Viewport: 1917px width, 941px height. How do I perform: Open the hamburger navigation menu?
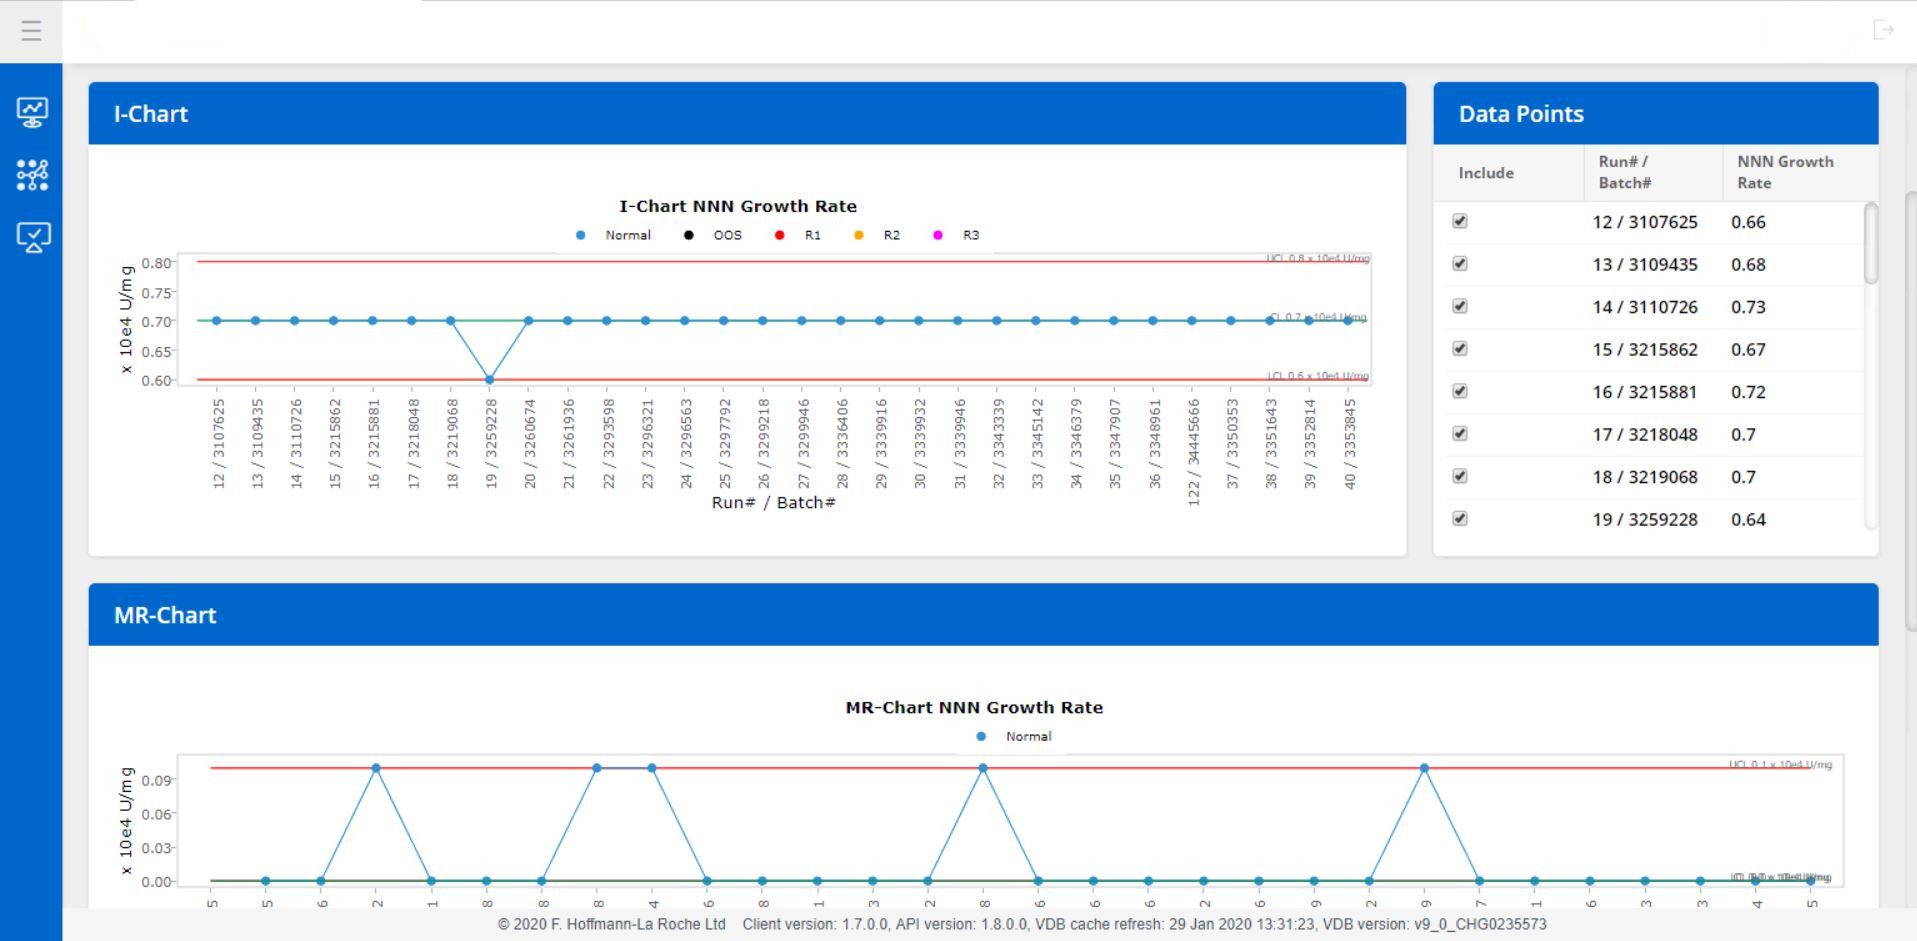(x=31, y=31)
